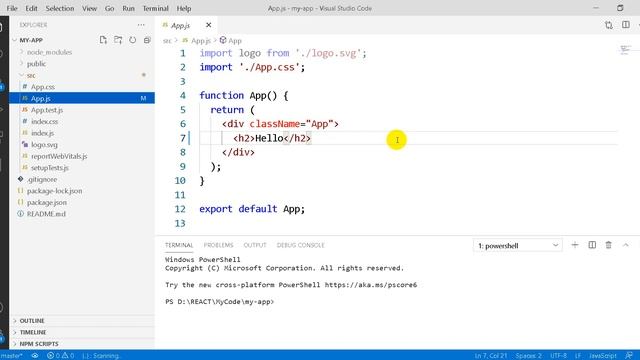Open the Help menu
Screen dimensions: 640x360
coord(184,8)
